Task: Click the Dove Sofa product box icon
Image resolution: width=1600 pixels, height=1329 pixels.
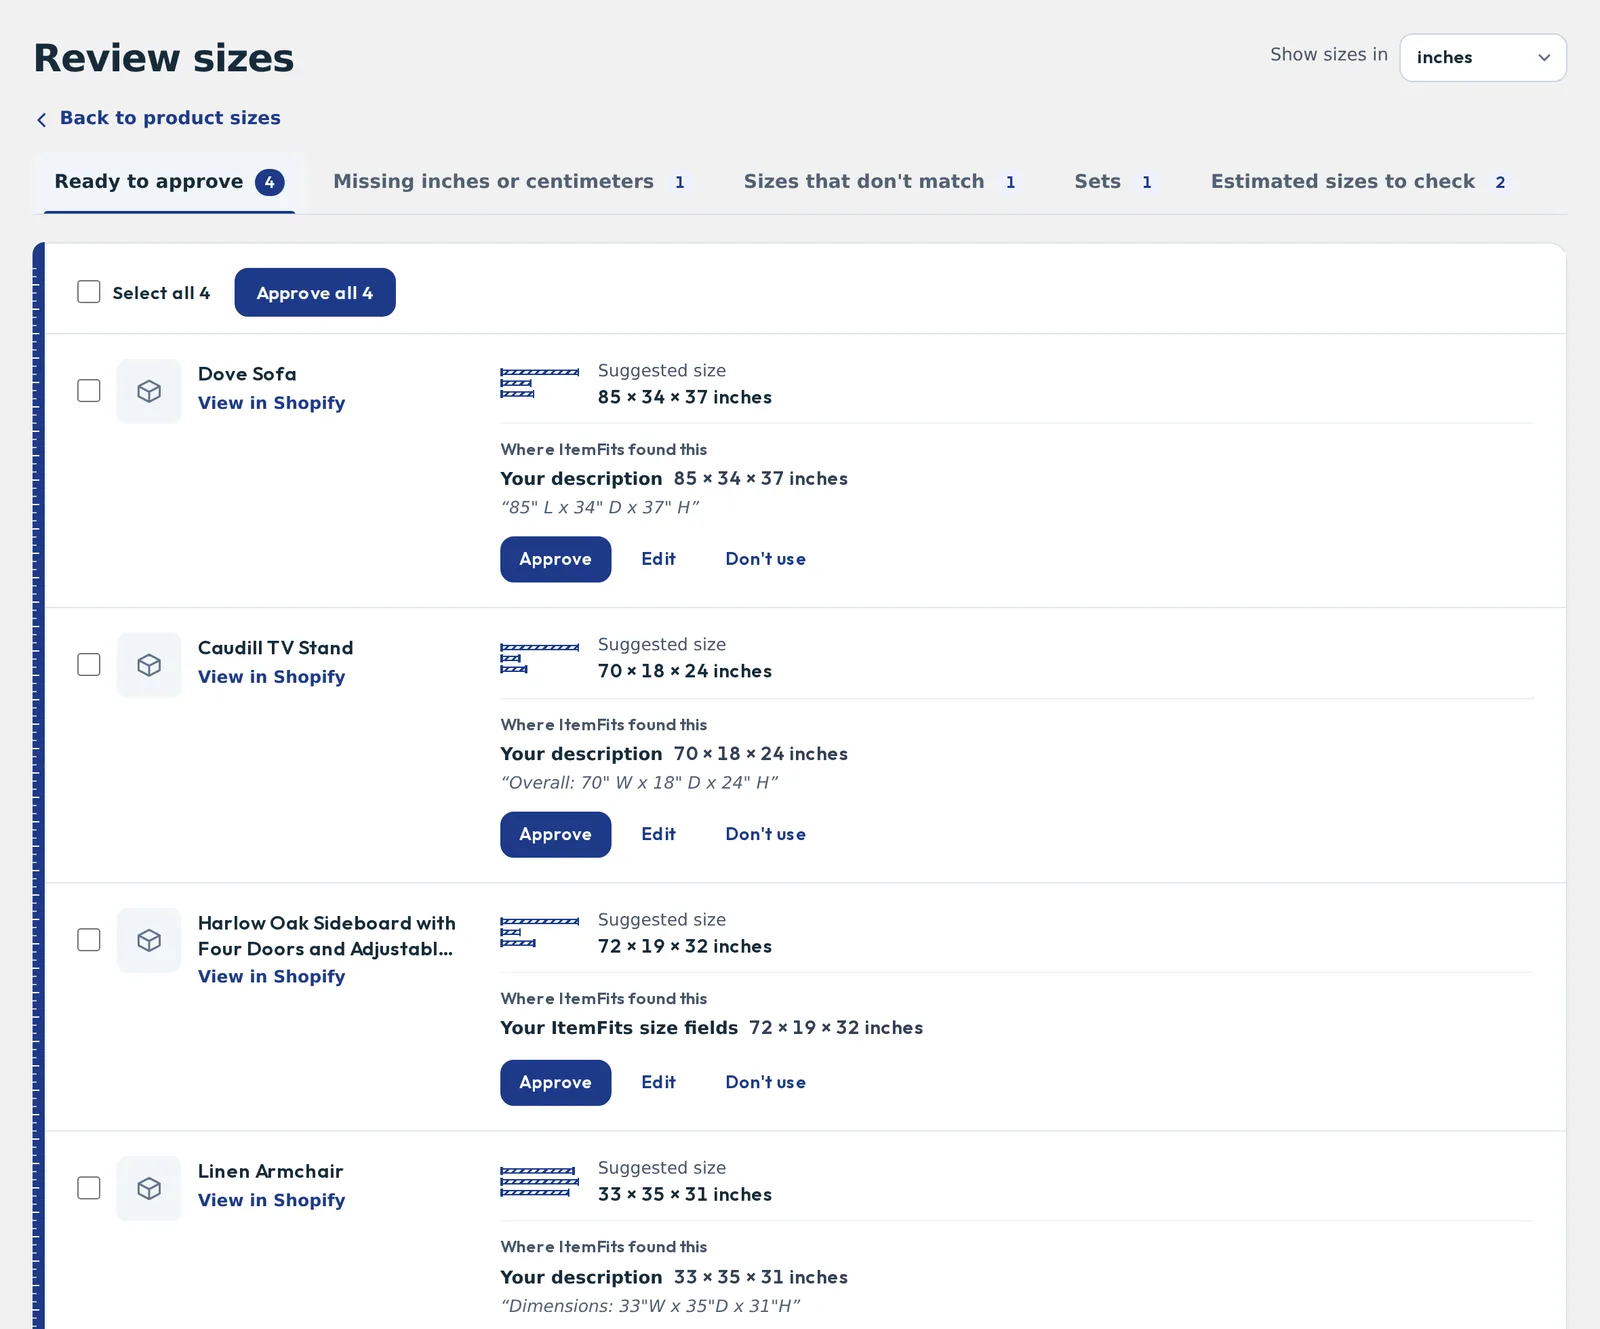Action: (x=149, y=391)
